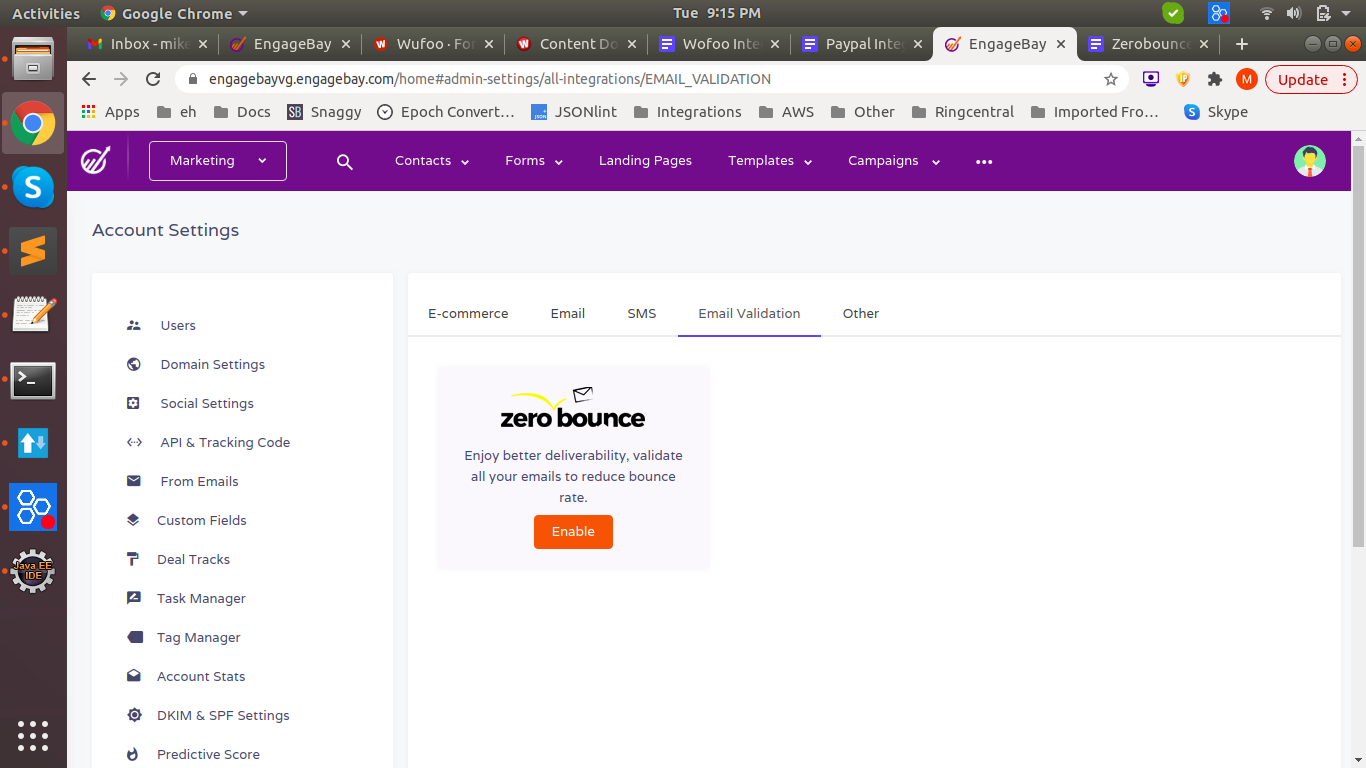This screenshot has height=768, width=1366.
Task: Switch to the E-commerce integrations tab
Action: (468, 314)
